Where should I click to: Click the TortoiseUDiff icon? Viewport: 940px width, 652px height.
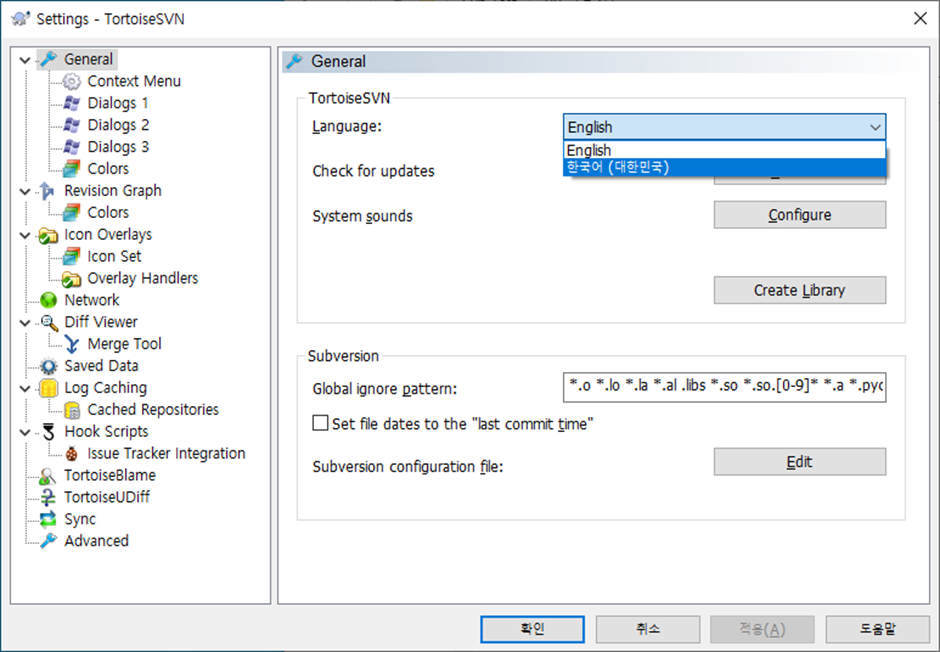coord(48,497)
